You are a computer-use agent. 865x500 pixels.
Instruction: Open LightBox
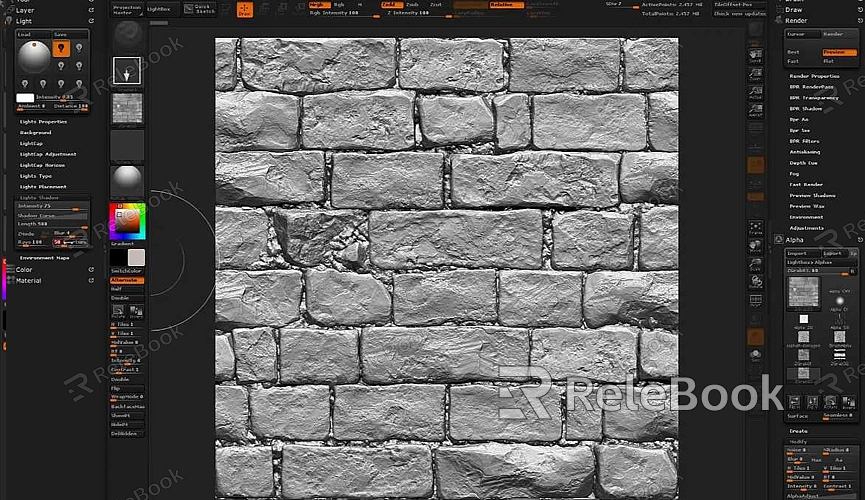(x=162, y=9)
